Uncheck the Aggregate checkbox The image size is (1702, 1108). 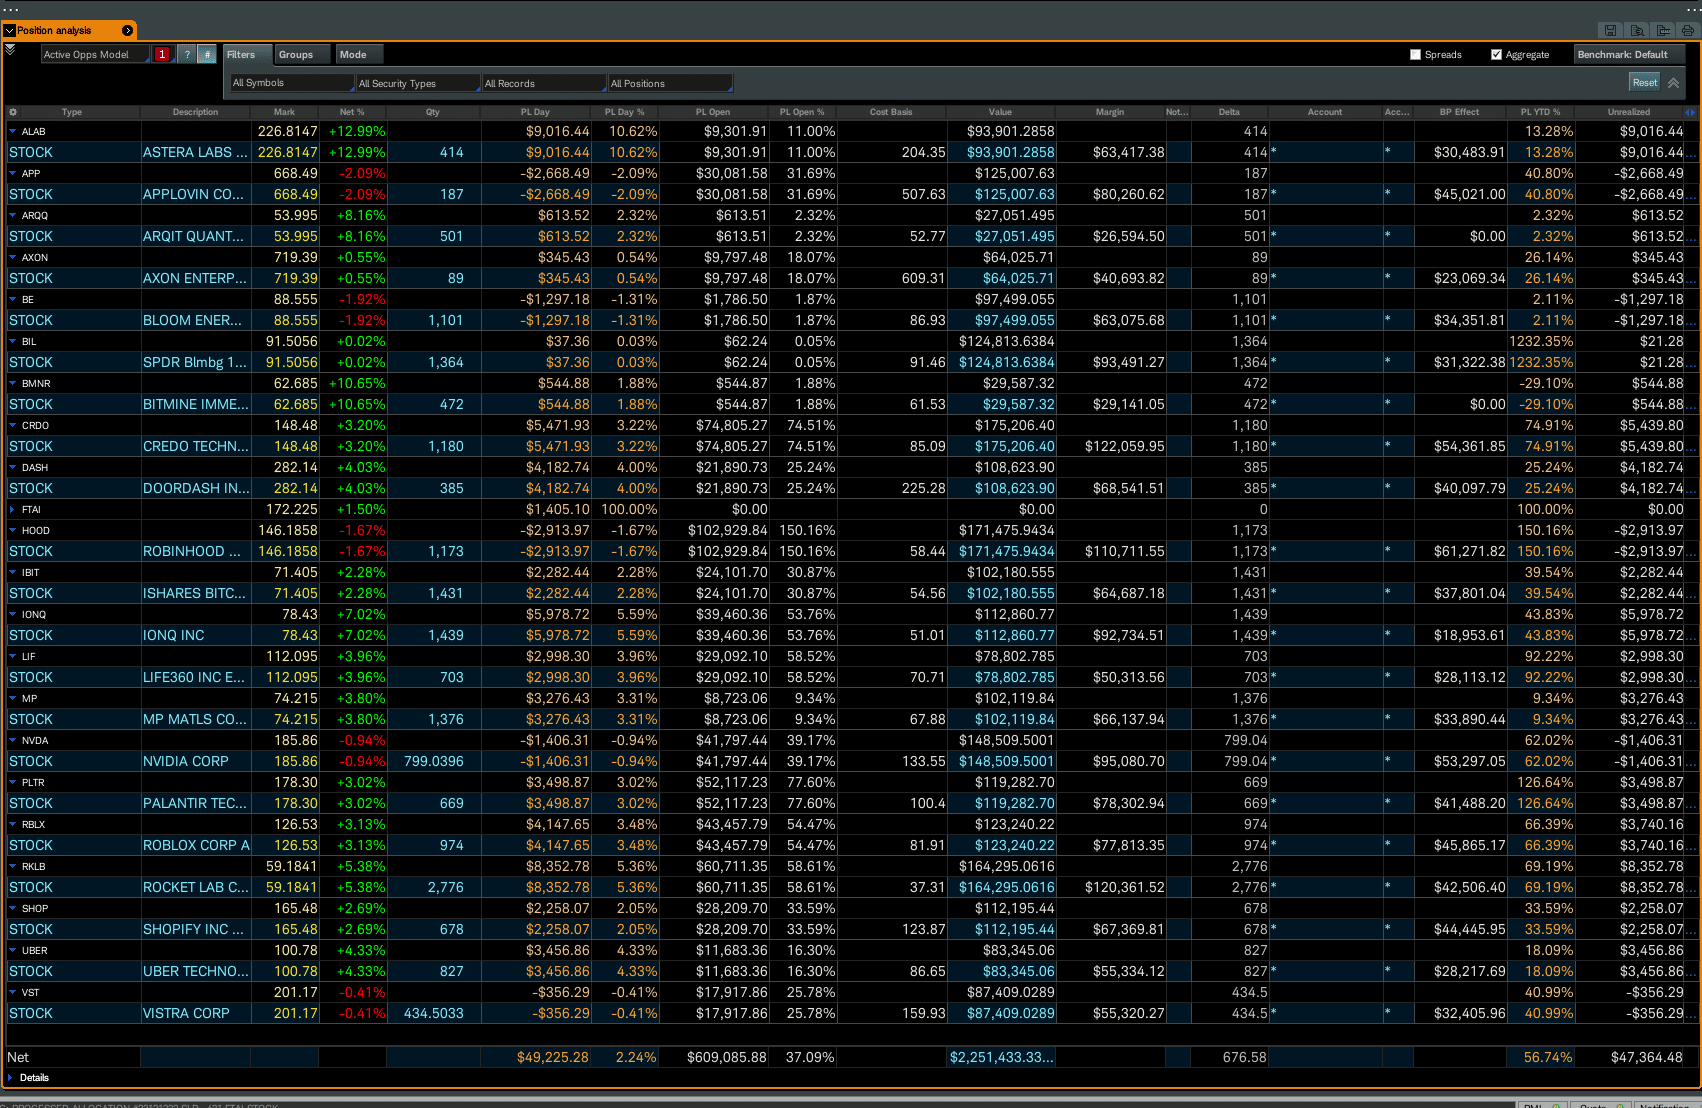1496,55
